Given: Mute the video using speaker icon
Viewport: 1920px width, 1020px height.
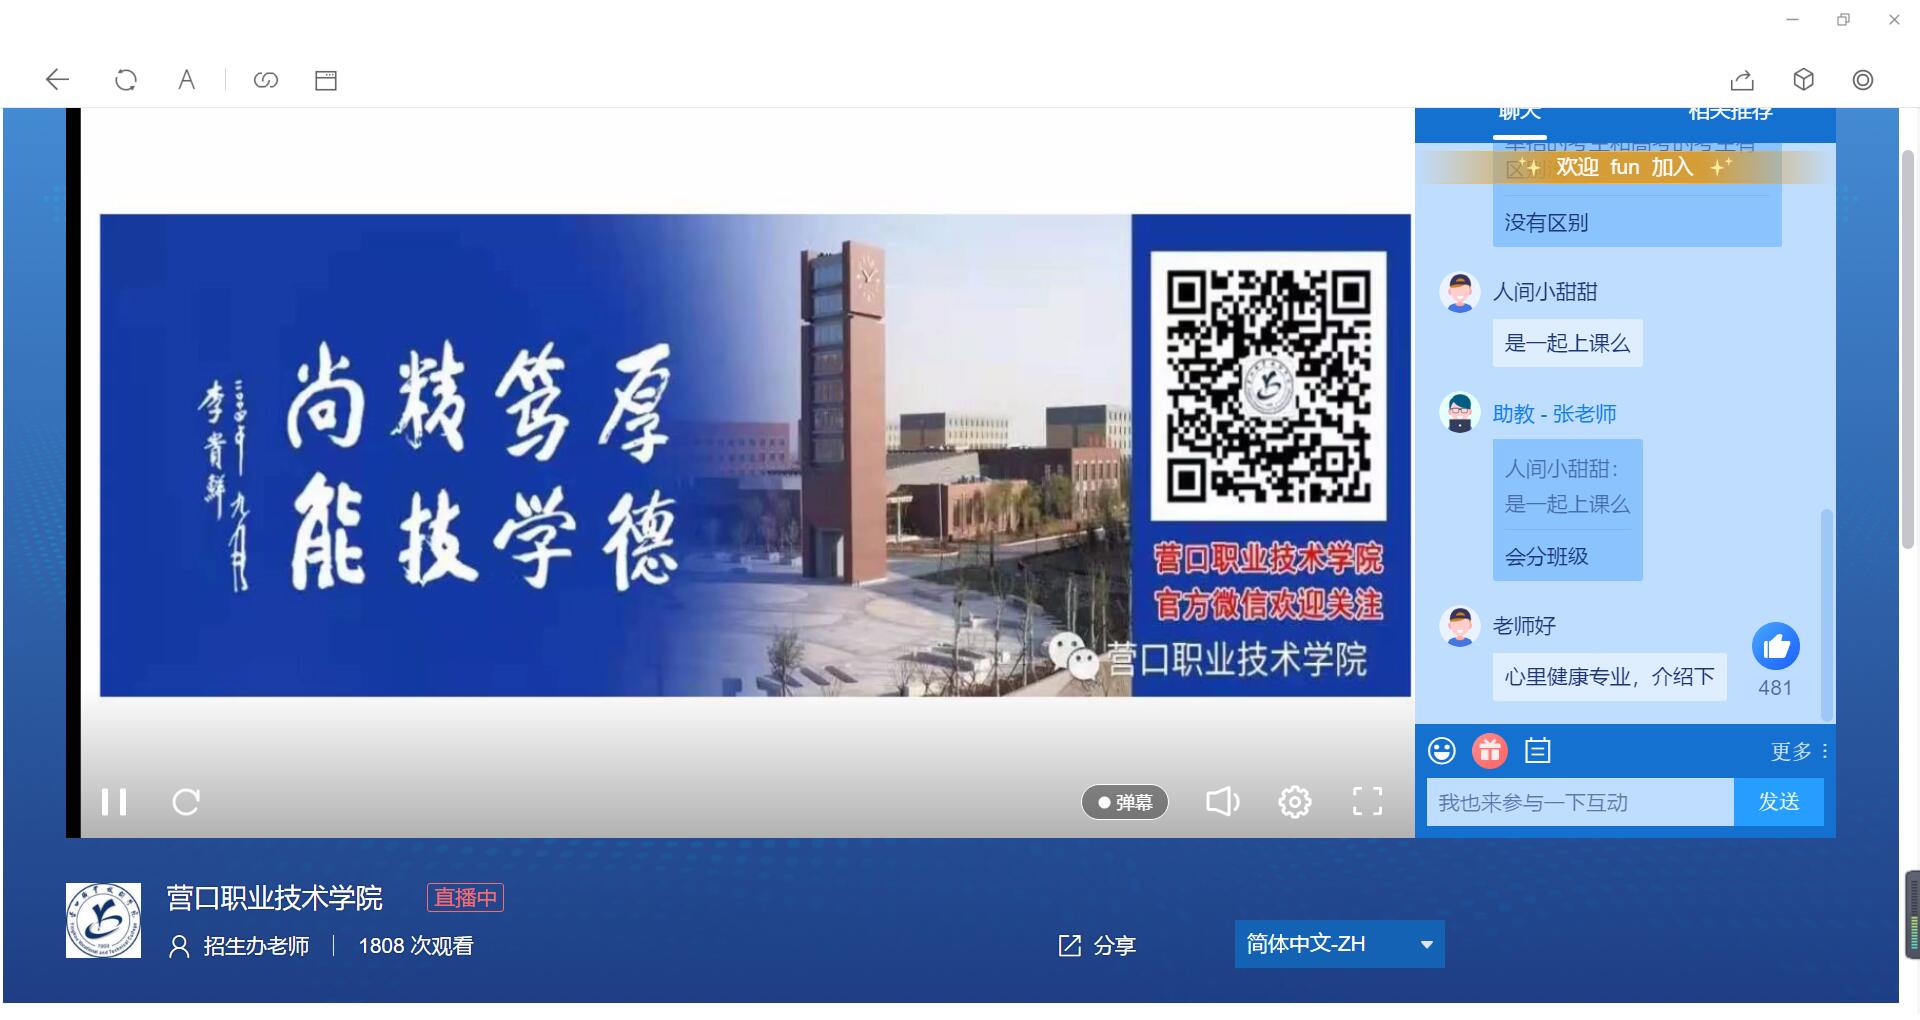Looking at the screenshot, I should pyautogui.click(x=1222, y=802).
